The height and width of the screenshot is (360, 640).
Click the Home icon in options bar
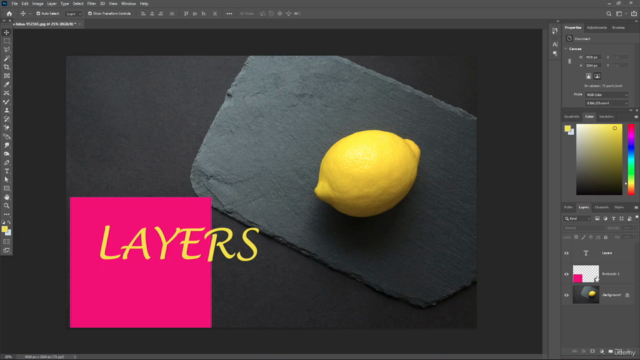pos(9,13)
